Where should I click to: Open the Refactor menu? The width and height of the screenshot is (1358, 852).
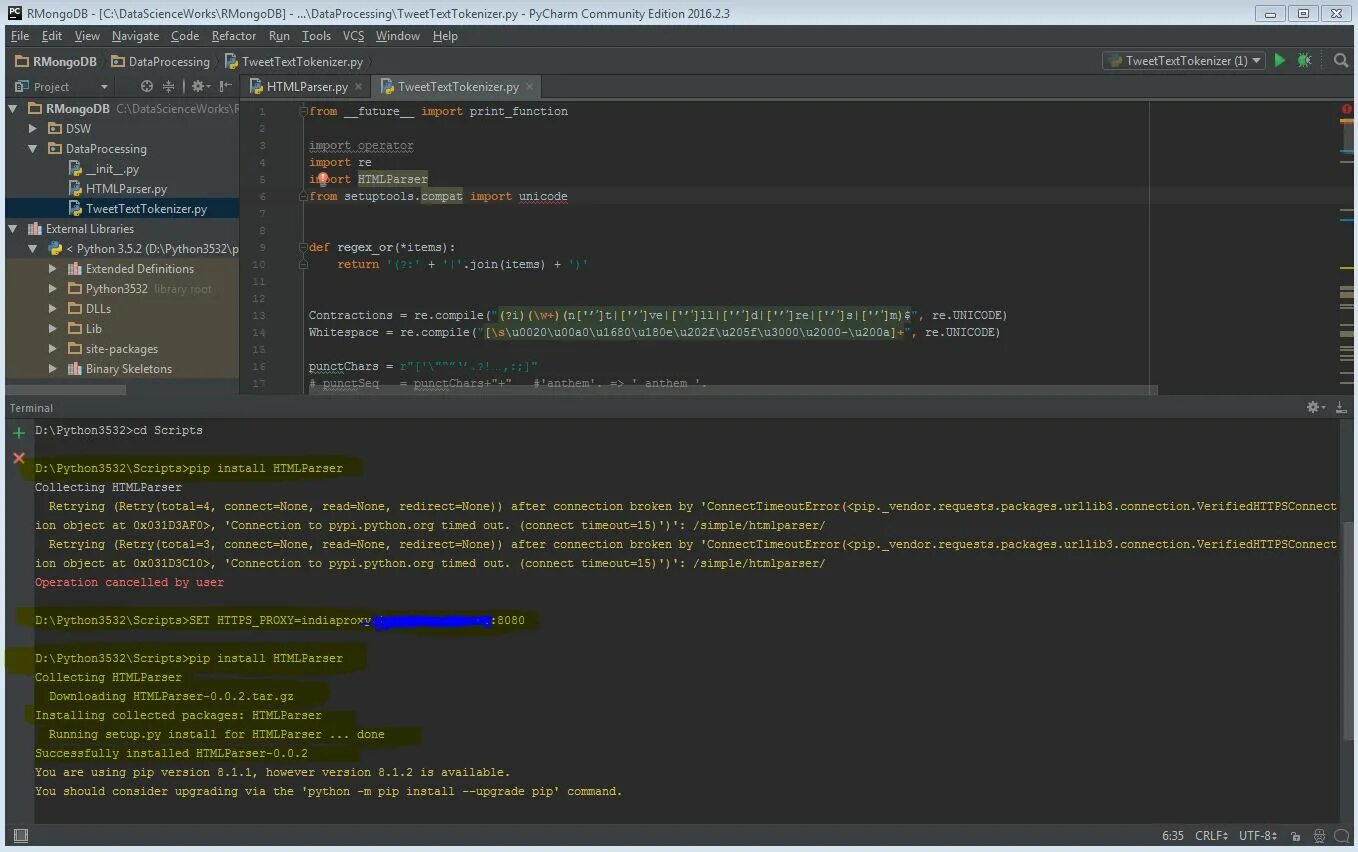click(x=234, y=35)
